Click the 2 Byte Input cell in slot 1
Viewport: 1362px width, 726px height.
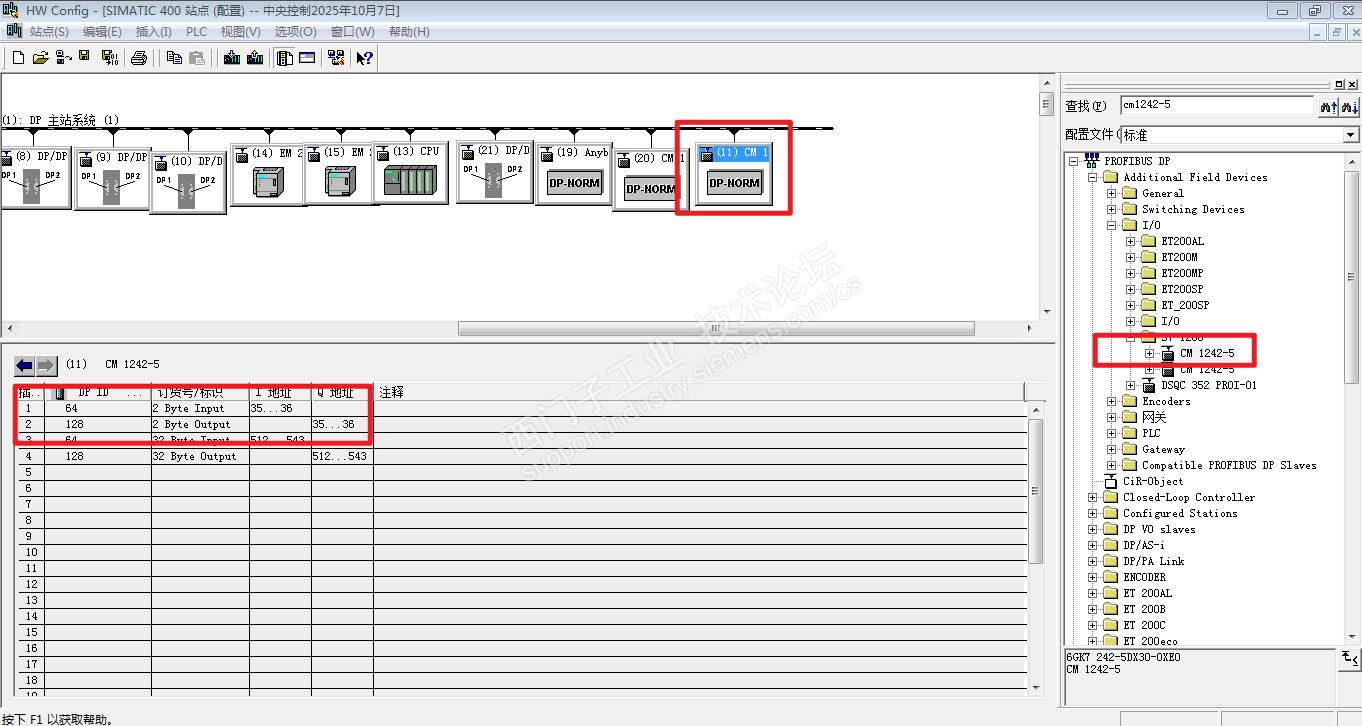pyautogui.click(x=200, y=408)
